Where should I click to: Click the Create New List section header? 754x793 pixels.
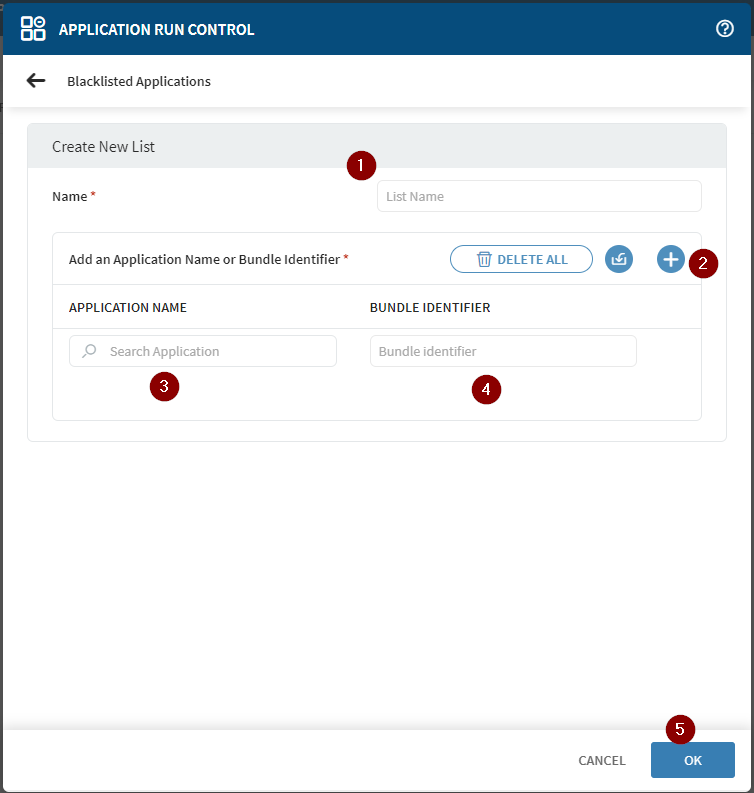pos(104,146)
